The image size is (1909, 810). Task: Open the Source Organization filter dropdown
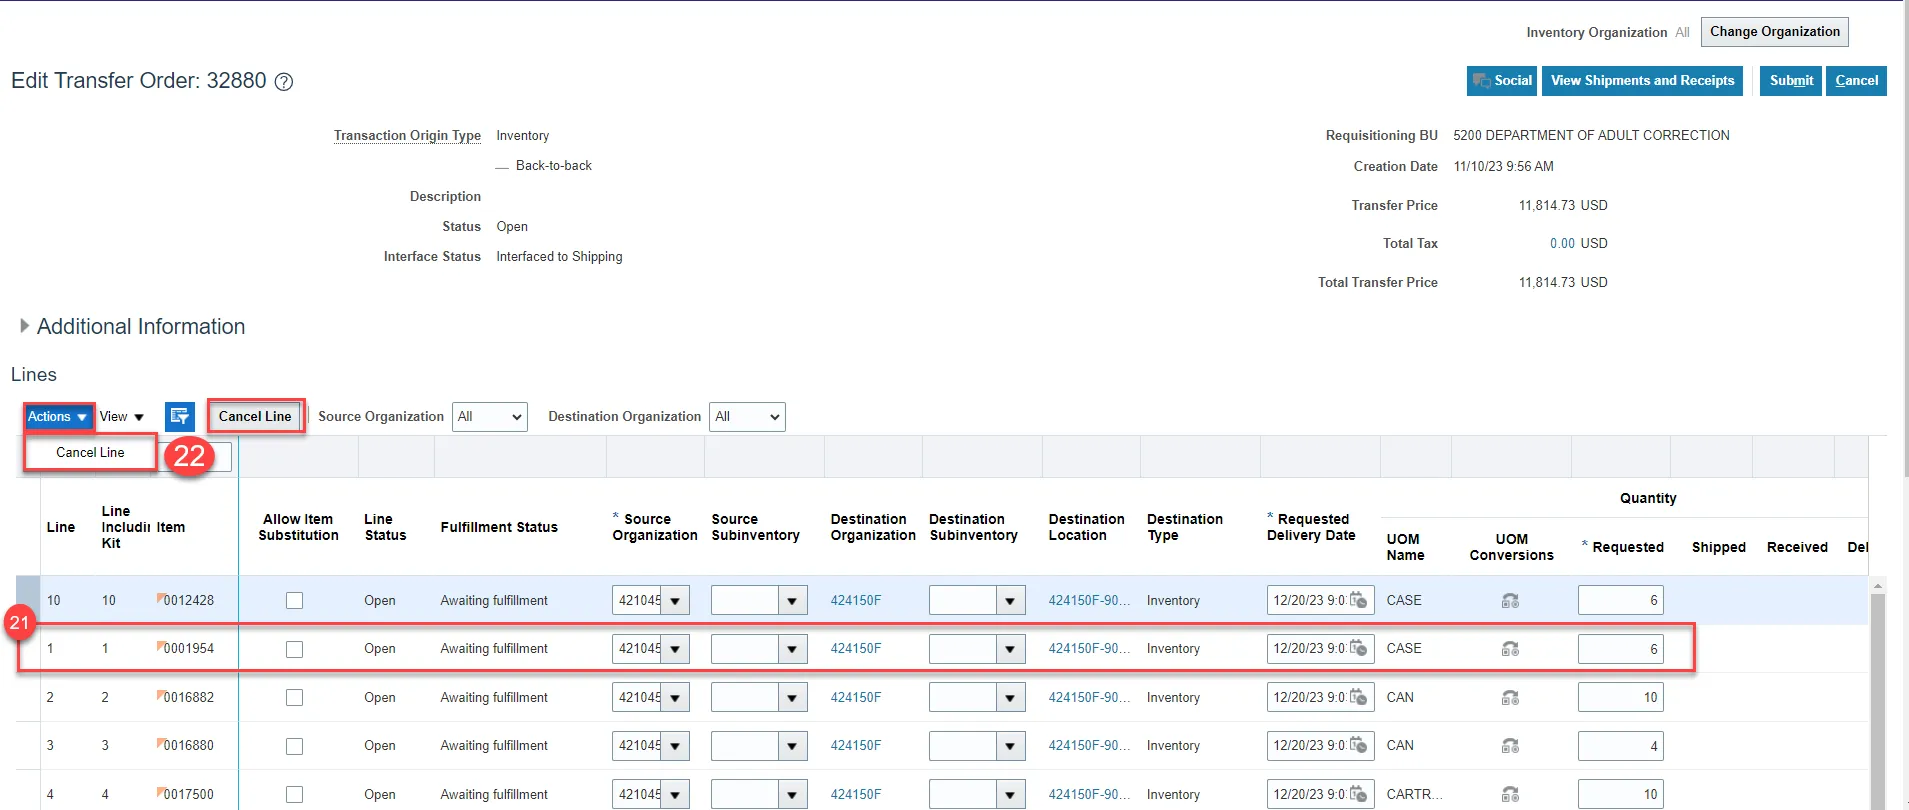coord(489,417)
